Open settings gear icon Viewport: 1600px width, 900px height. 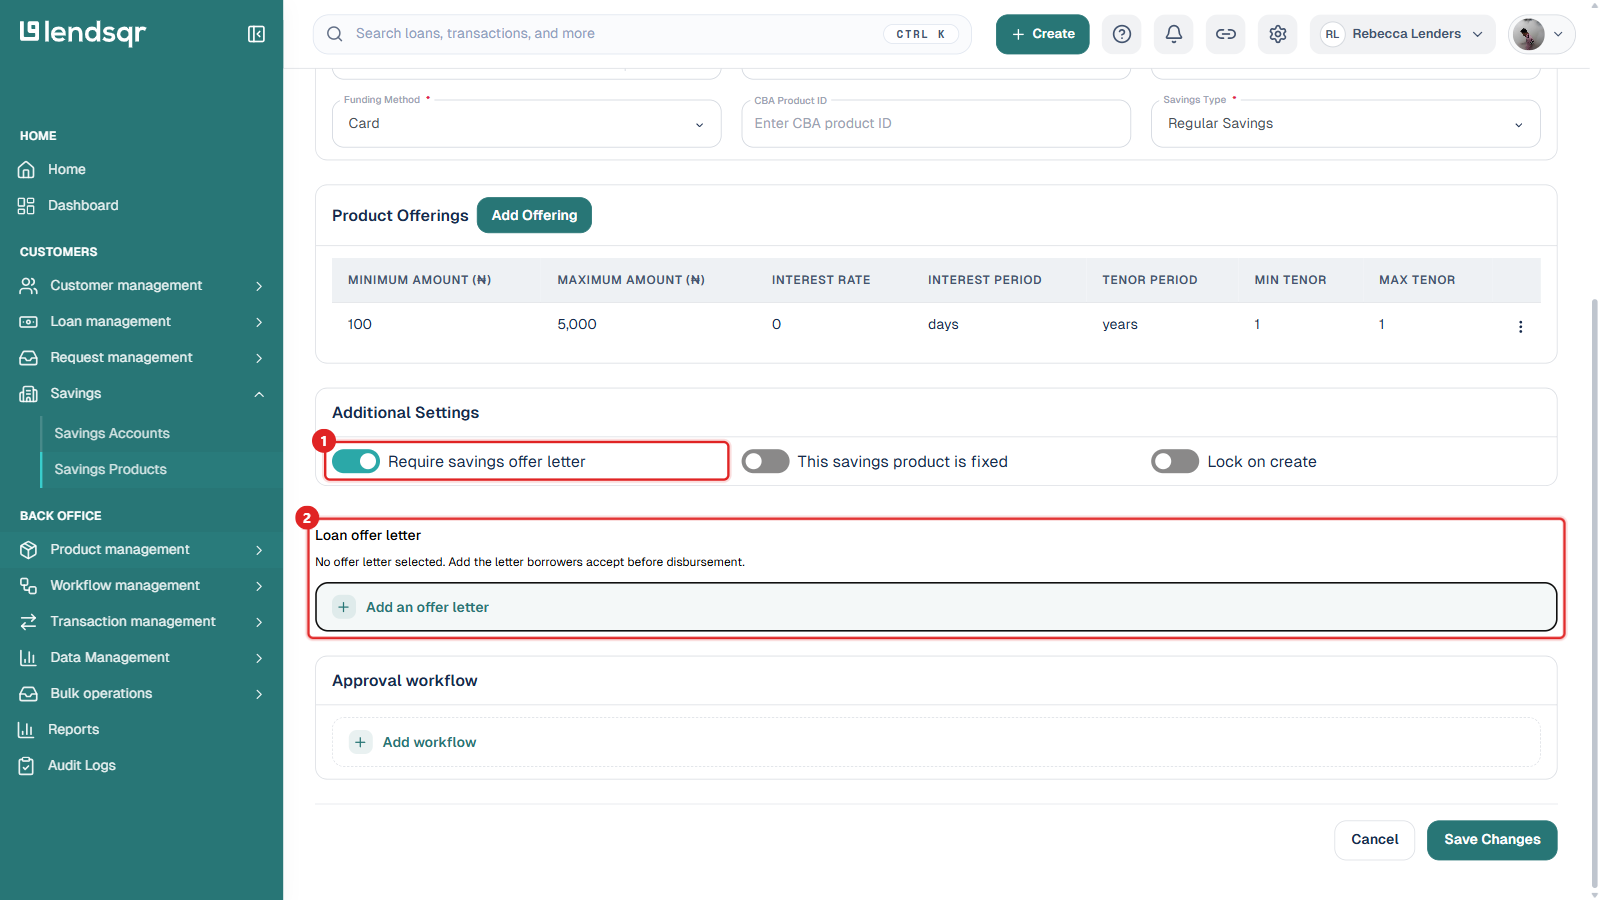[x=1278, y=34]
